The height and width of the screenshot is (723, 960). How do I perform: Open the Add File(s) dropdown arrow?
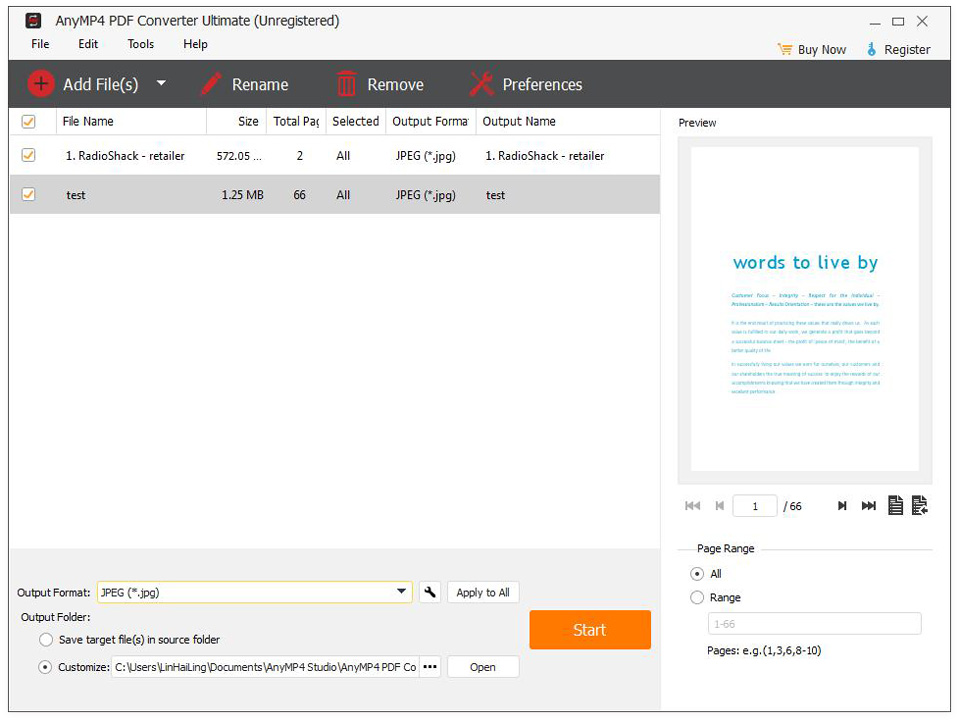coord(161,84)
